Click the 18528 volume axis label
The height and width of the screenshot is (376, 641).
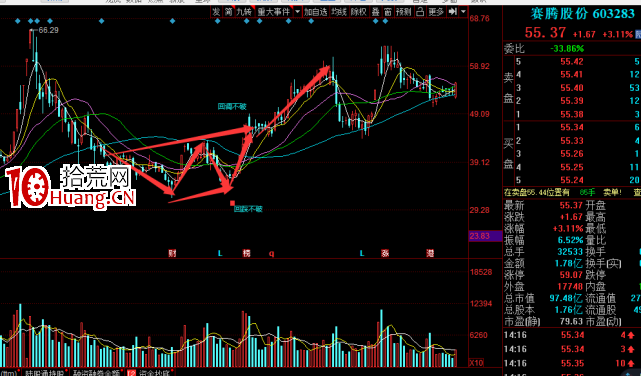(x=481, y=273)
